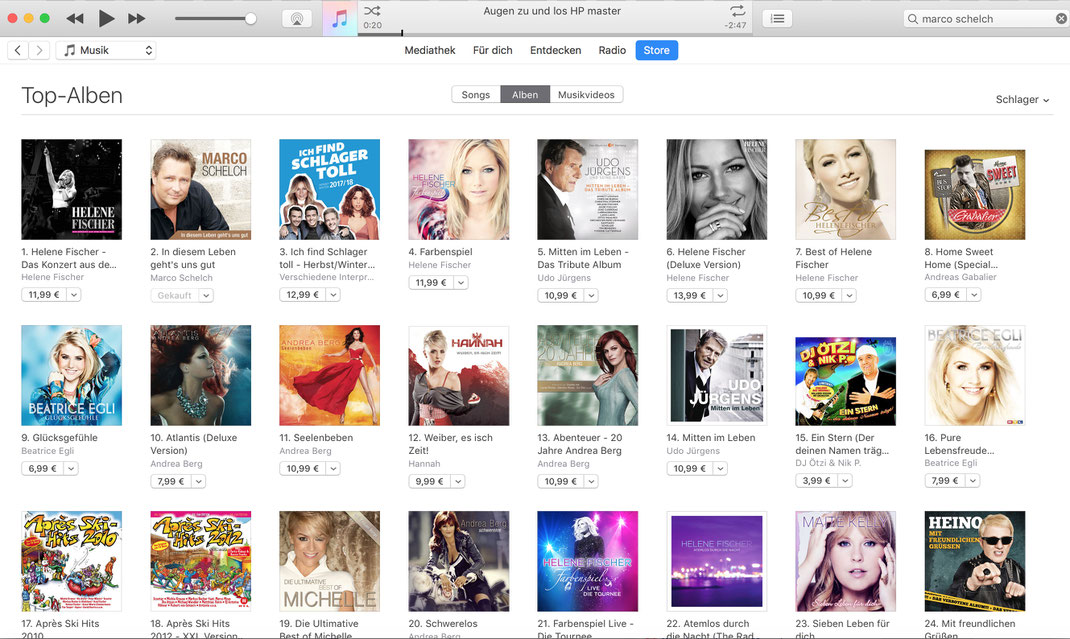Expand options arrow for Farbenspiel album

coord(461,283)
